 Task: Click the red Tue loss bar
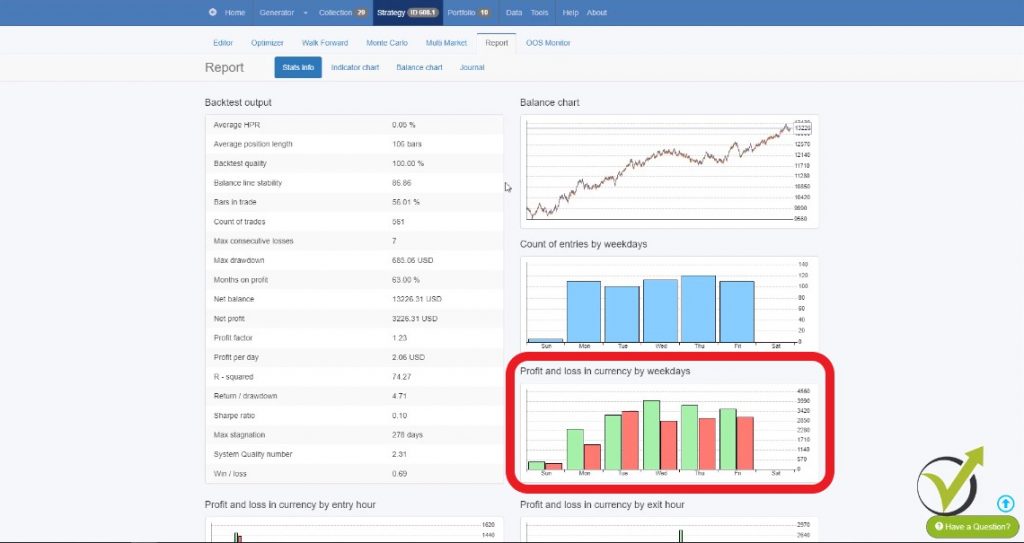pyautogui.click(x=630, y=440)
